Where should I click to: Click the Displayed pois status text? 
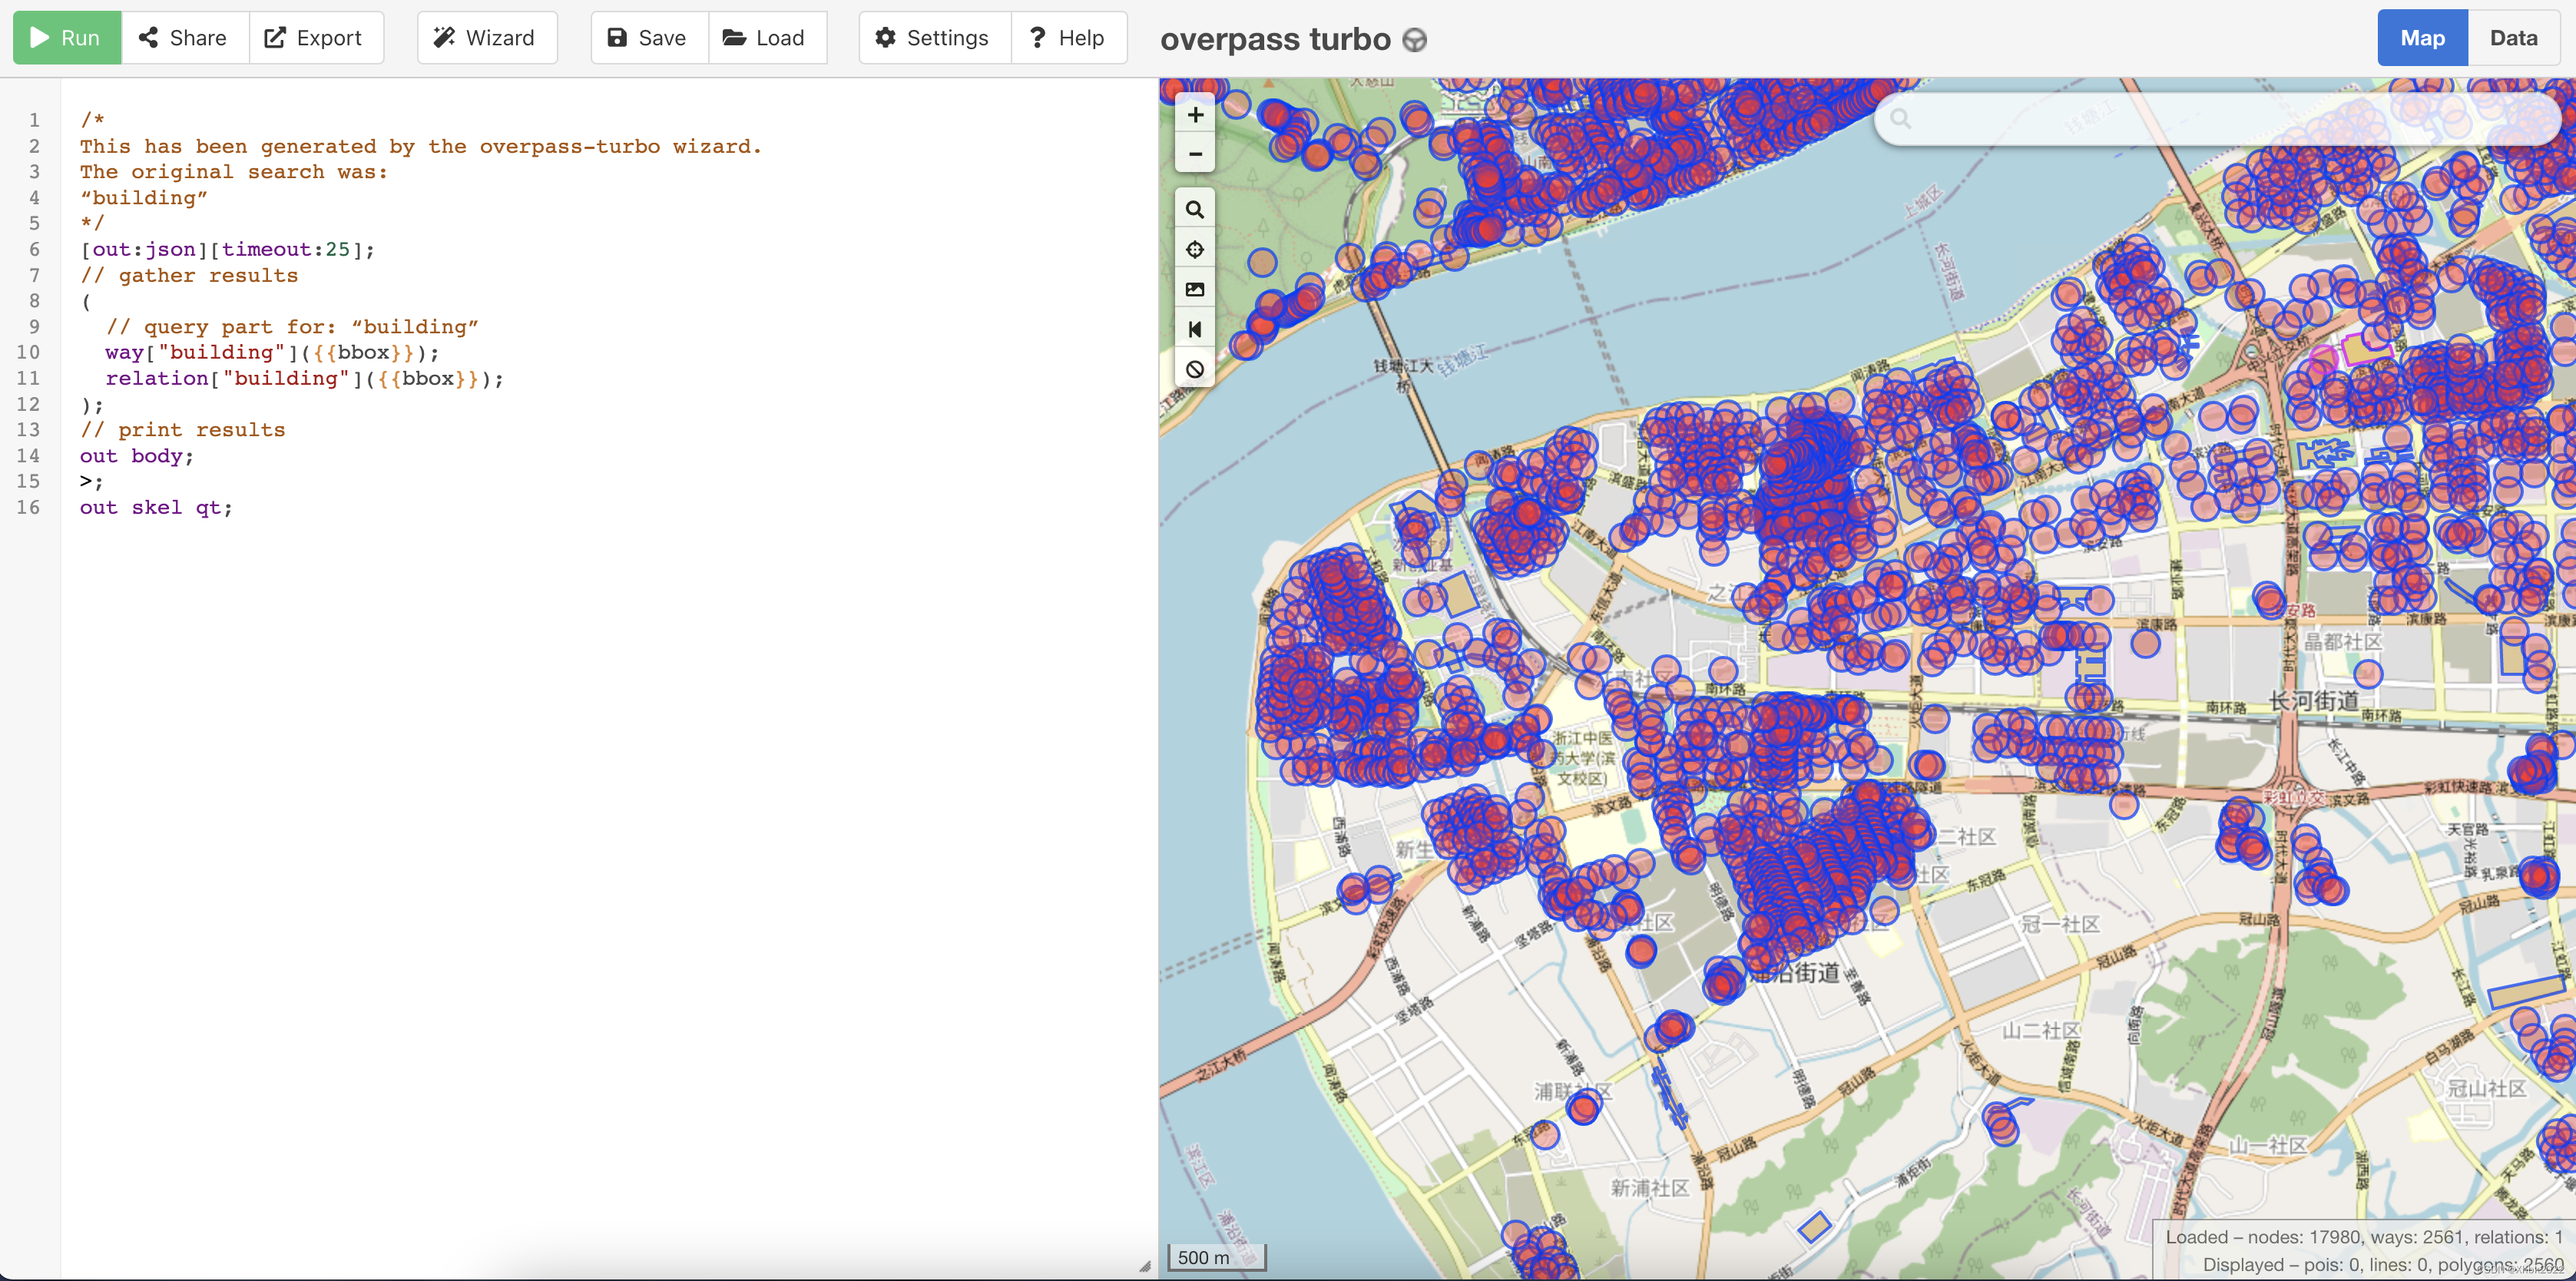coord(2383,1265)
